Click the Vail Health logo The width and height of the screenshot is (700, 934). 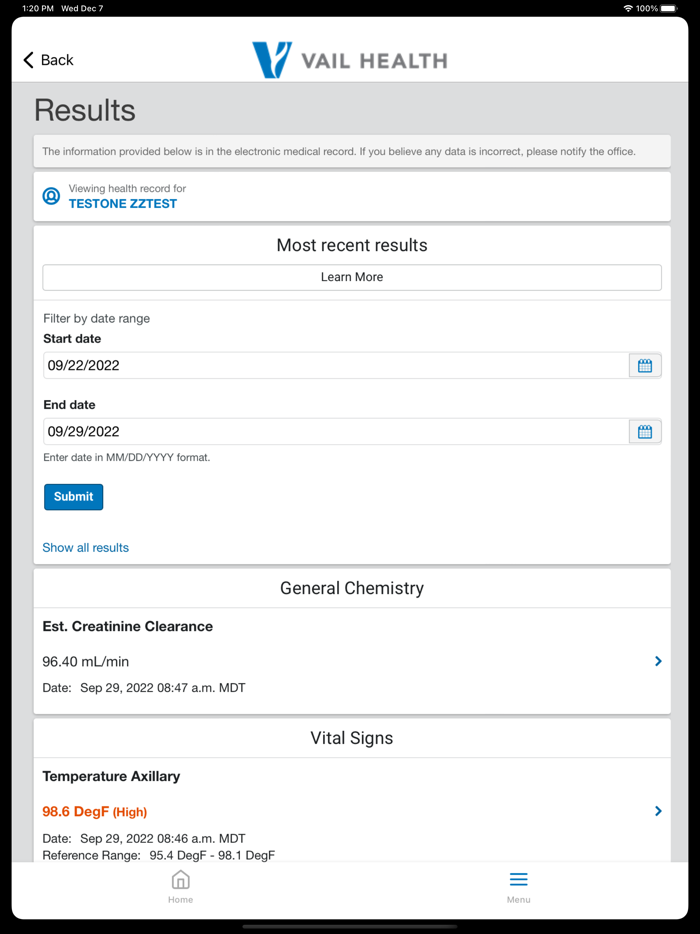point(349,60)
